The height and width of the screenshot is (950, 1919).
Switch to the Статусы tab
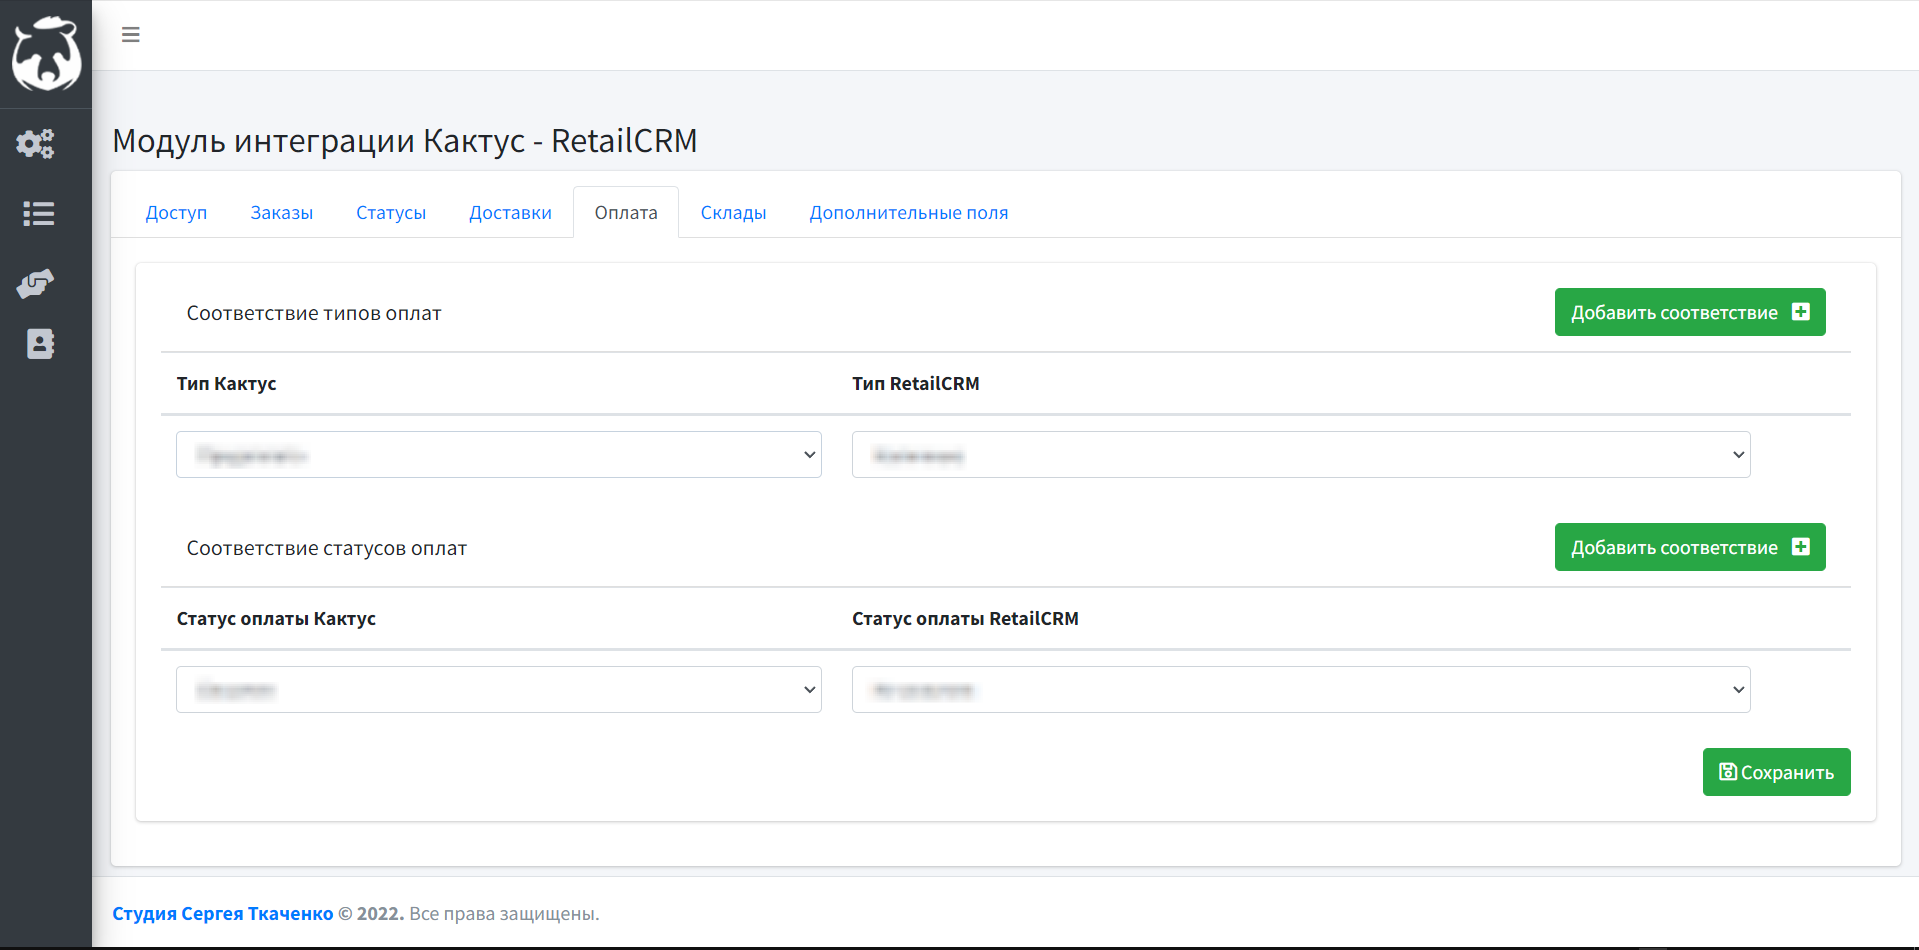pyautogui.click(x=391, y=213)
